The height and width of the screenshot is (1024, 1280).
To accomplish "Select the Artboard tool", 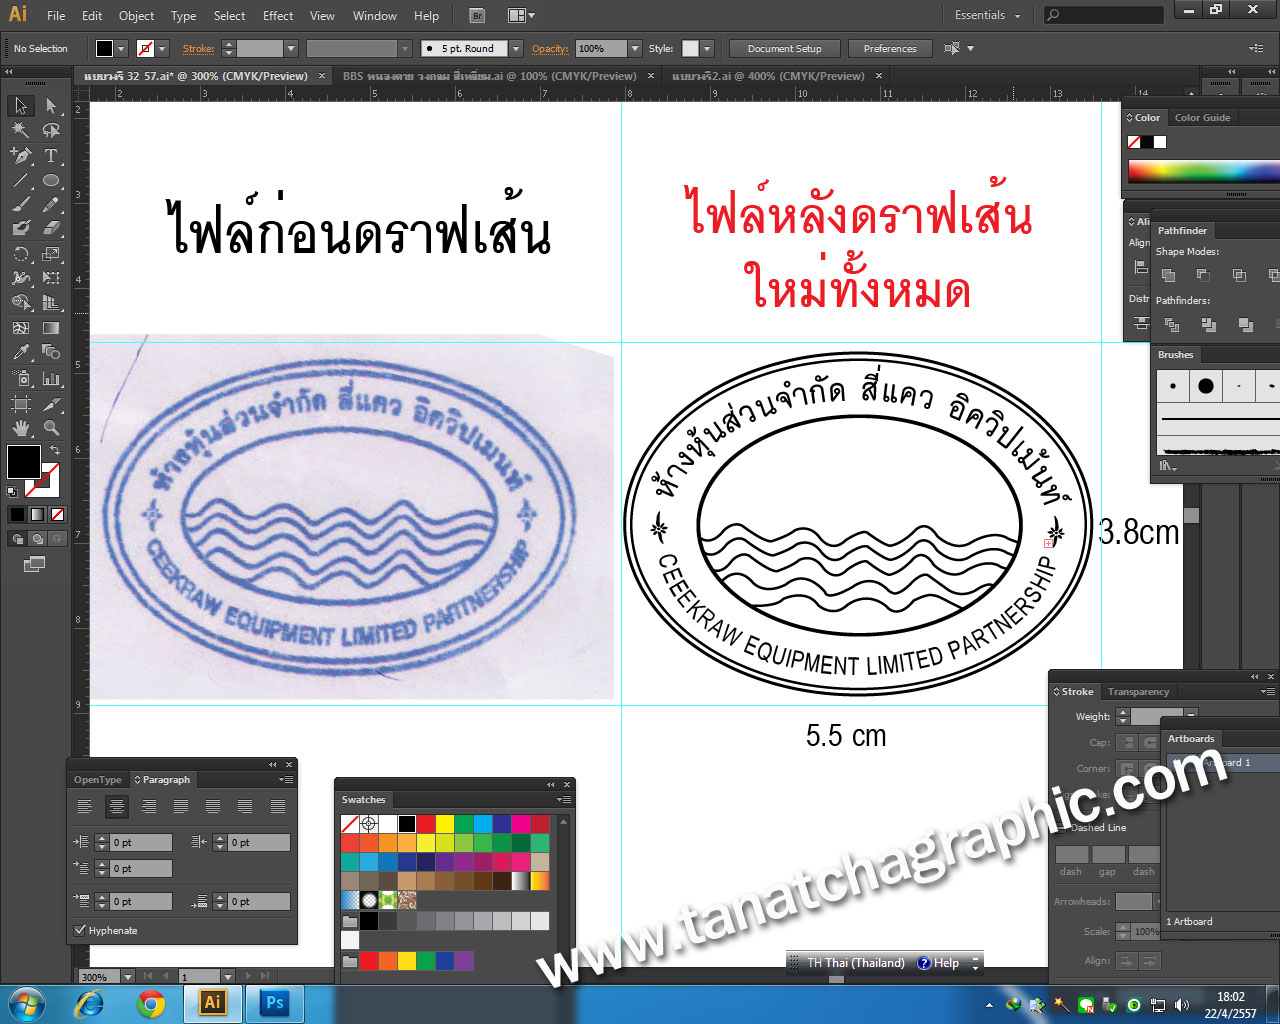I will pyautogui.click(x=21, y=403).
